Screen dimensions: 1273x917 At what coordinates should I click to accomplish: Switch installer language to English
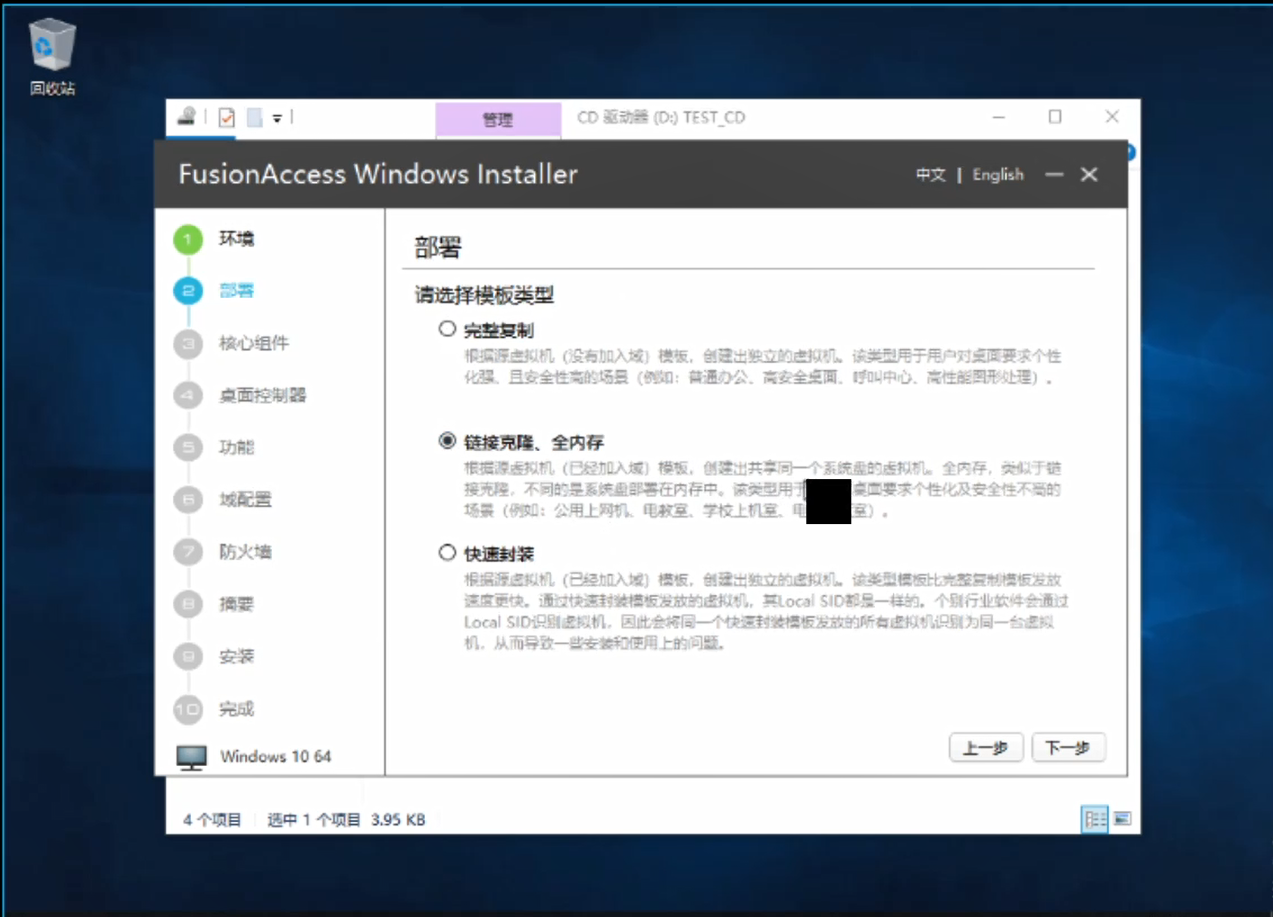click(997, 174)
